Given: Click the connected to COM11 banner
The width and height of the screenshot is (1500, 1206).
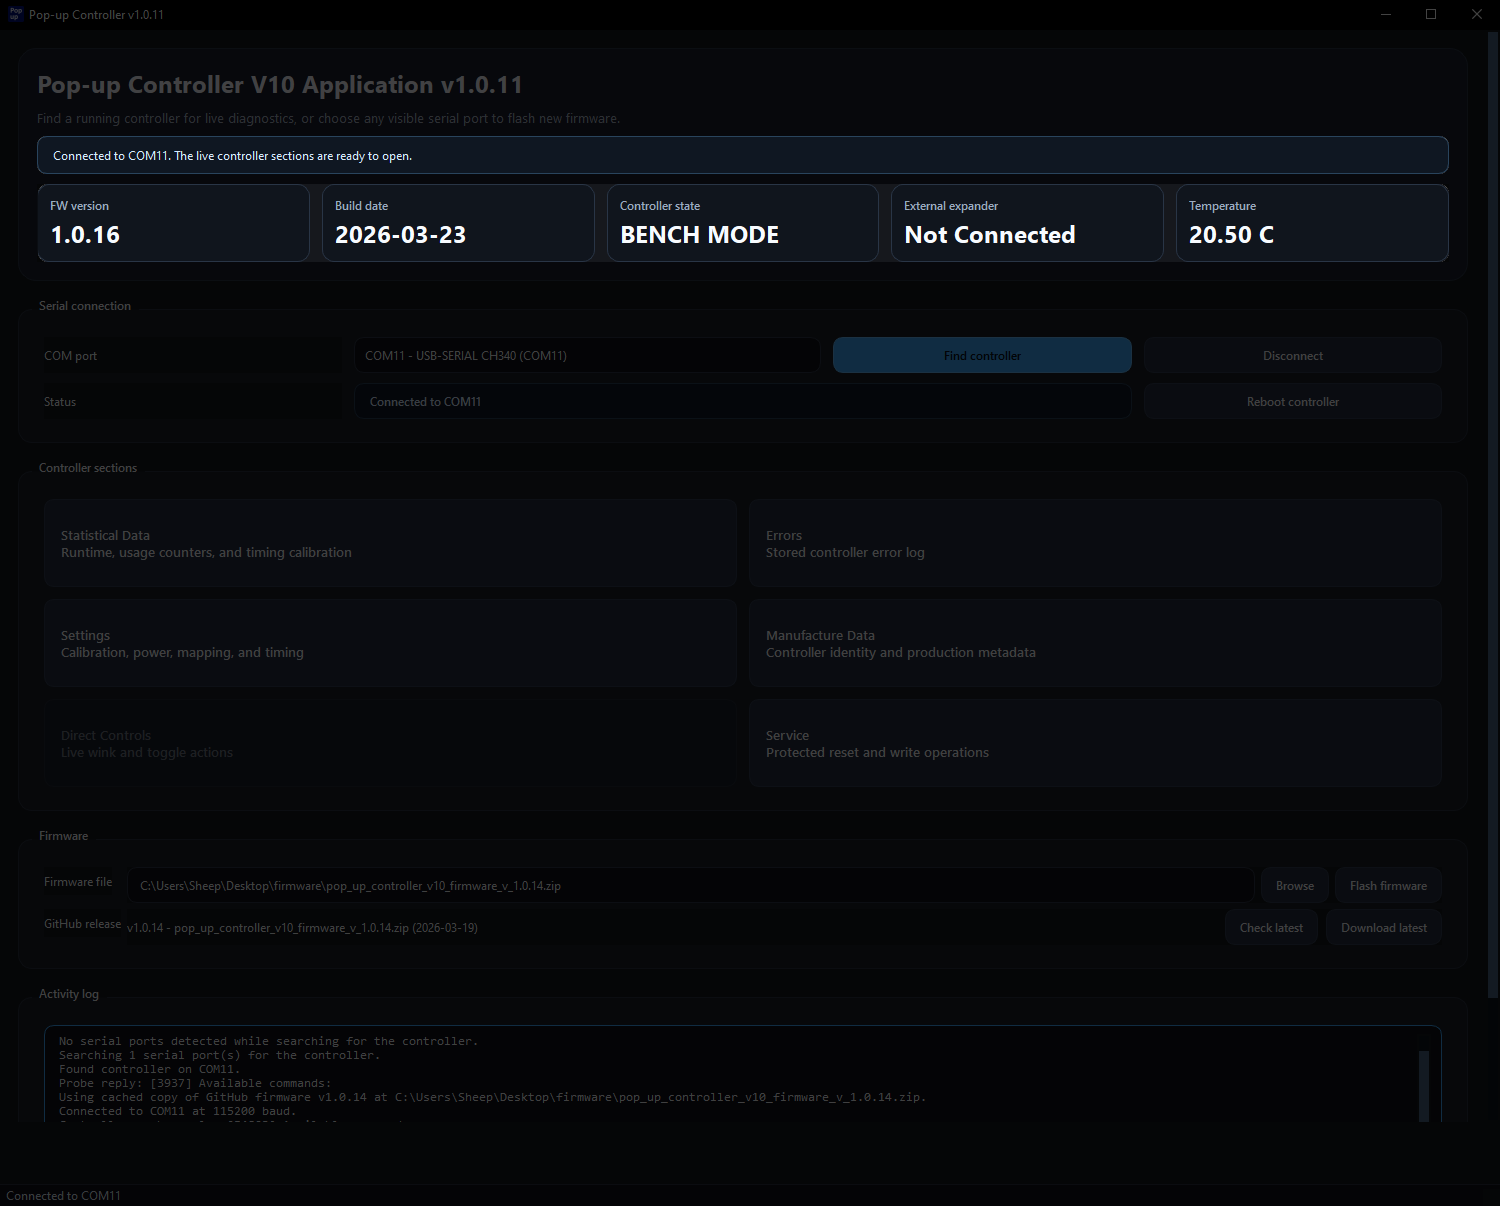Looking at the screenshot, I should [742, 155].
